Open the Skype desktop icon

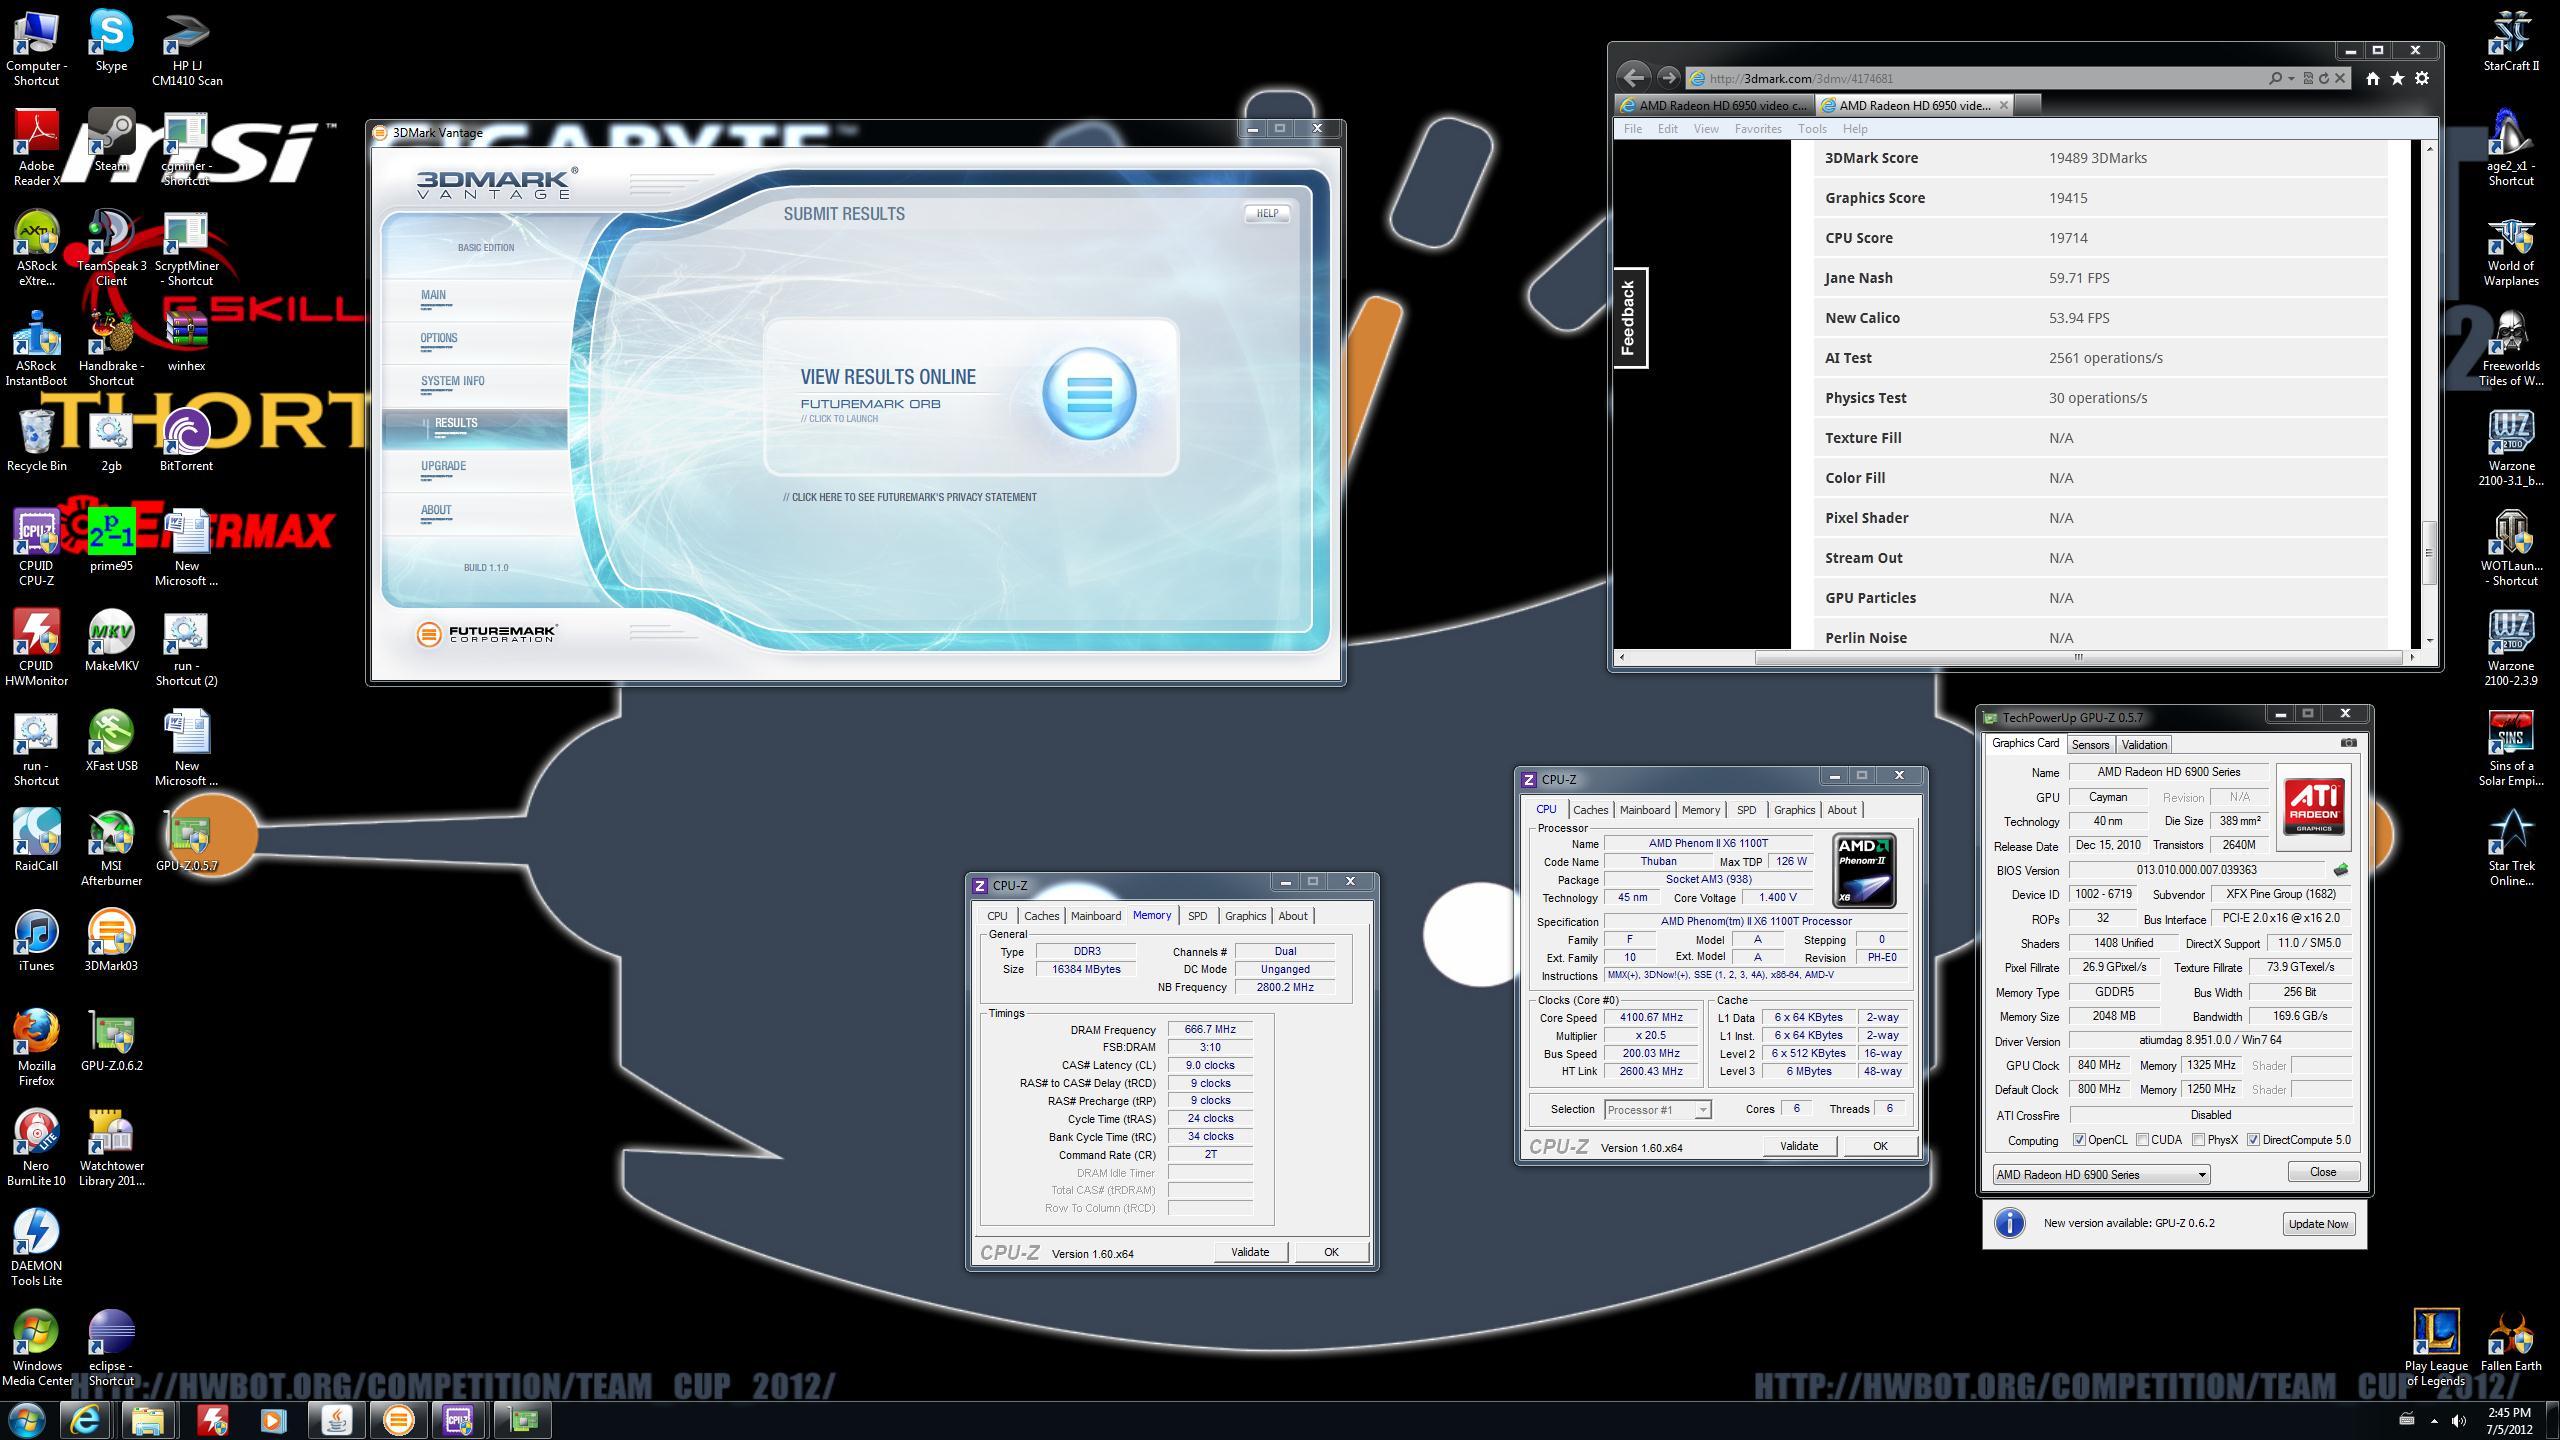click(111, 40)
